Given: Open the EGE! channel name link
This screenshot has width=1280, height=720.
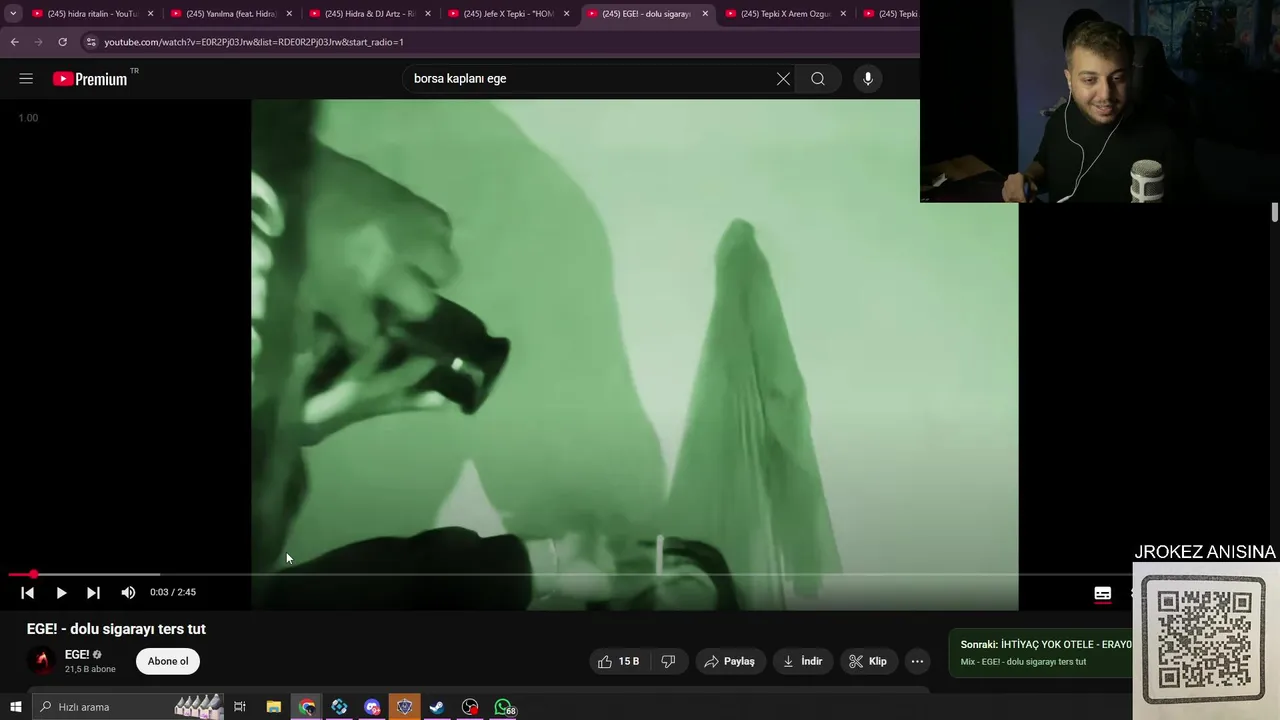Looking at the screenshot, I should pyautogui.click(x=77, y=655).
